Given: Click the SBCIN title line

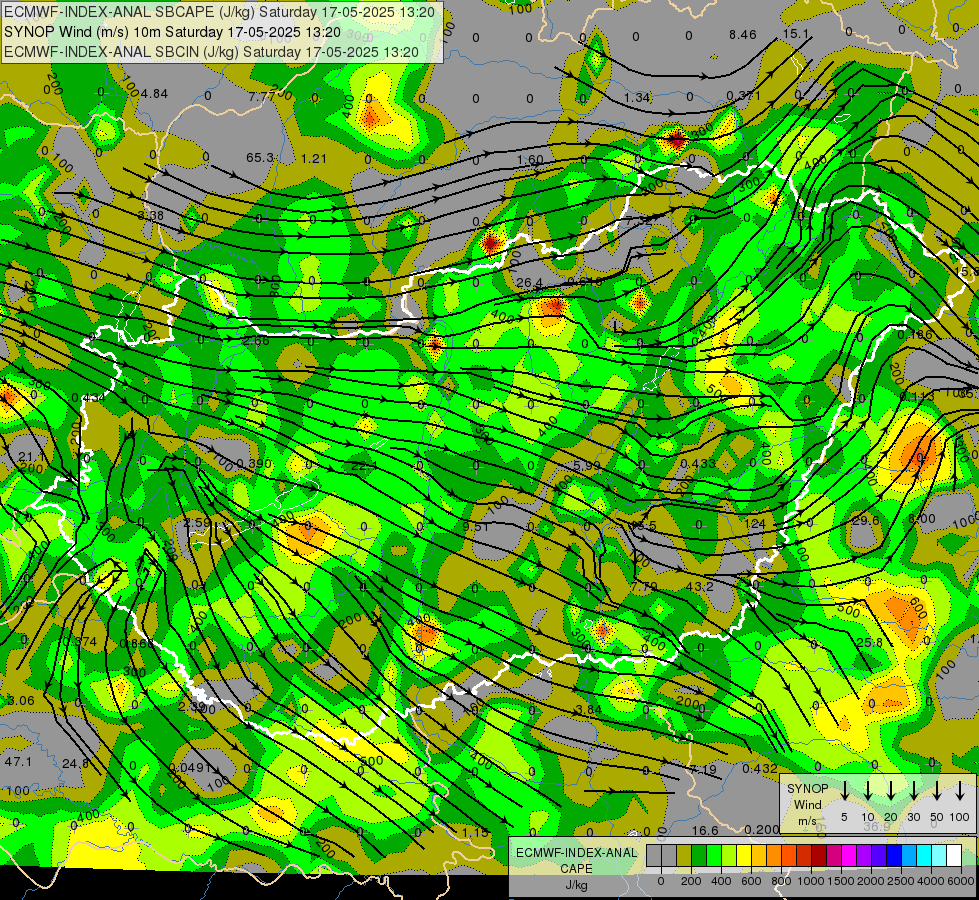Looking at the screenshot, I should point(211,52).
